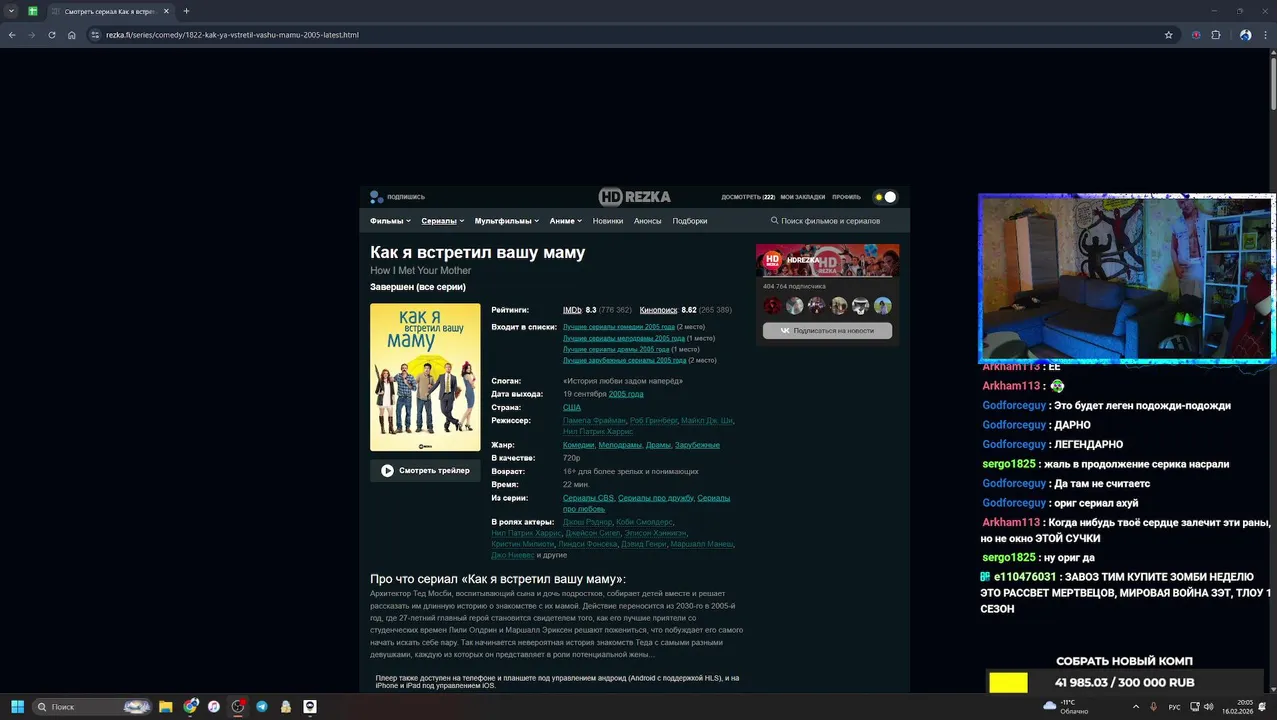Viewport: 1277px width, 720px height.
Task: Open 'Сериалы про дружбу' collection link
Action: pyautogui.click(x=655, y=498)
